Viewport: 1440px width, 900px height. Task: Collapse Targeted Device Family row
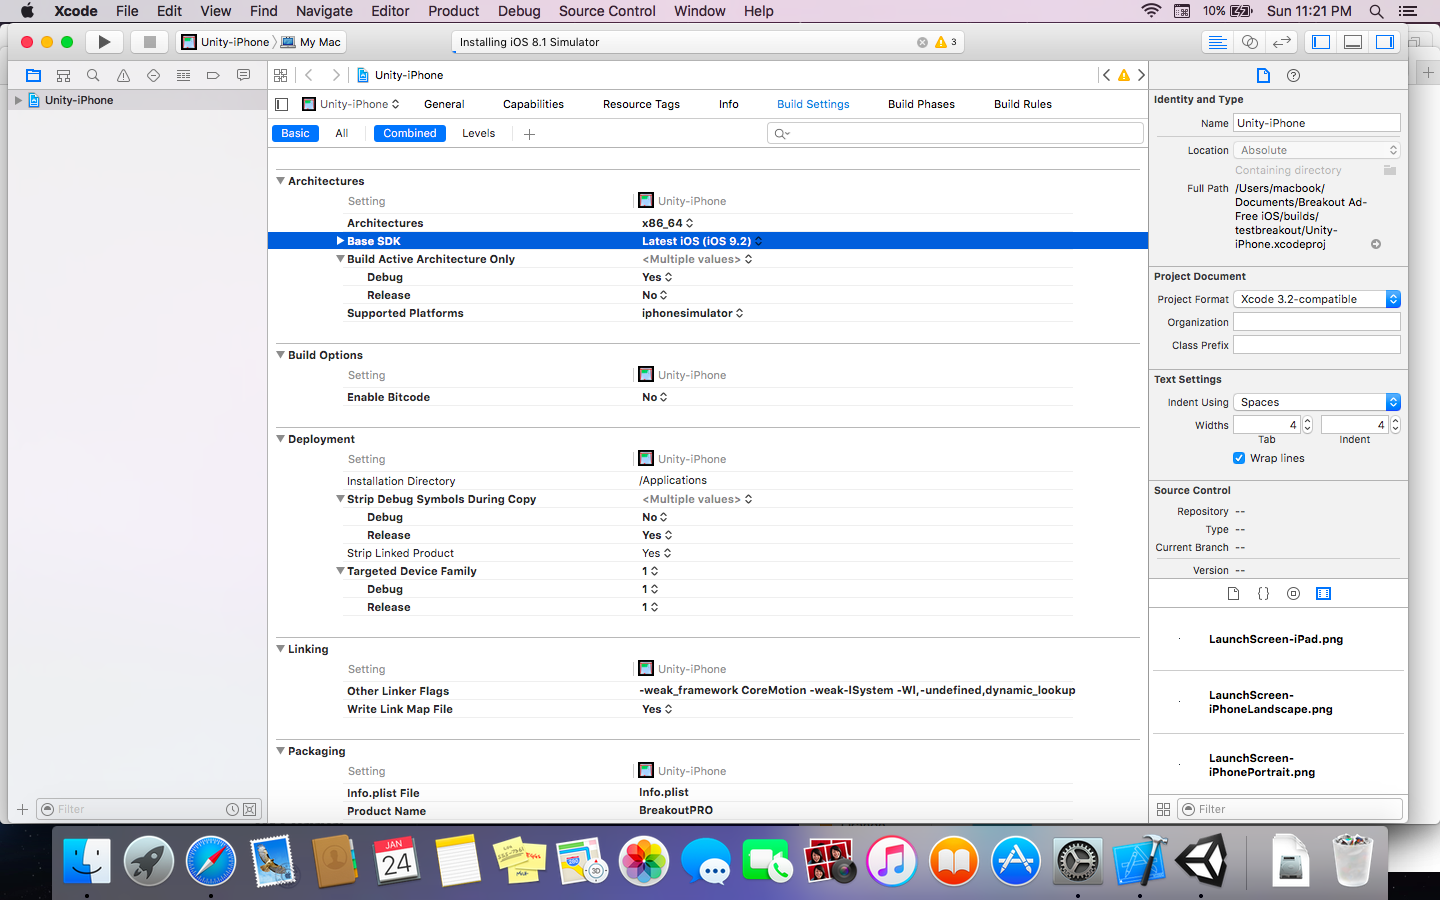point(340,571)
